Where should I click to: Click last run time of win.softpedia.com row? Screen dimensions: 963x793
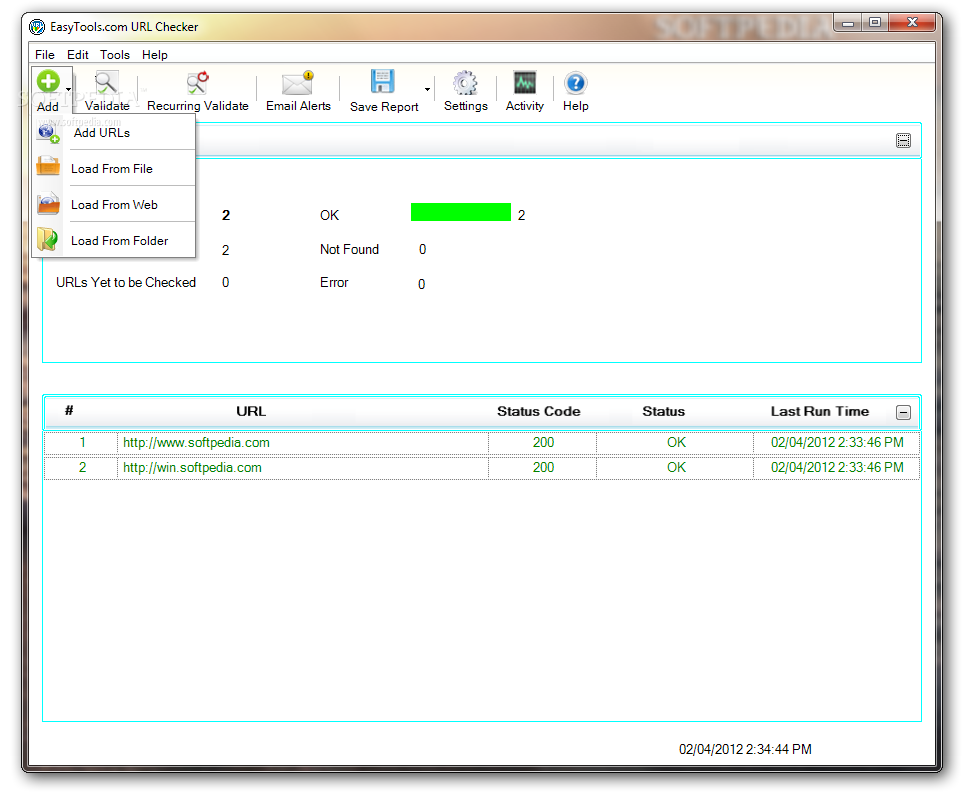(837, 467)
